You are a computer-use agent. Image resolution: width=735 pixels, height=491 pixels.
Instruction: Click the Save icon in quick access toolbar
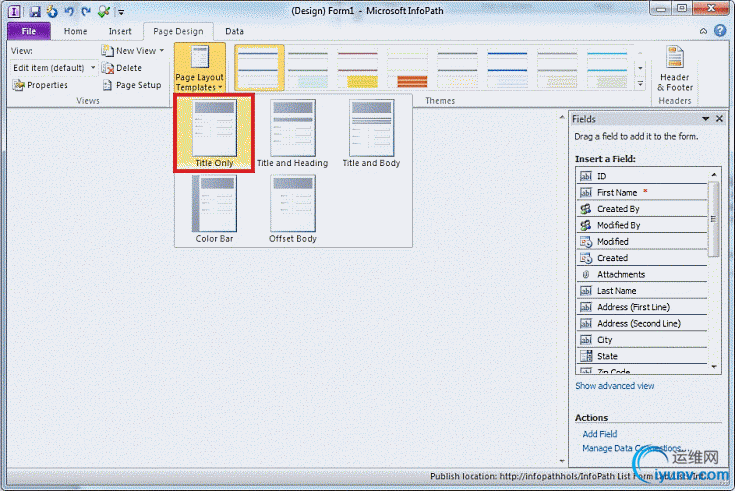[34, 12]
